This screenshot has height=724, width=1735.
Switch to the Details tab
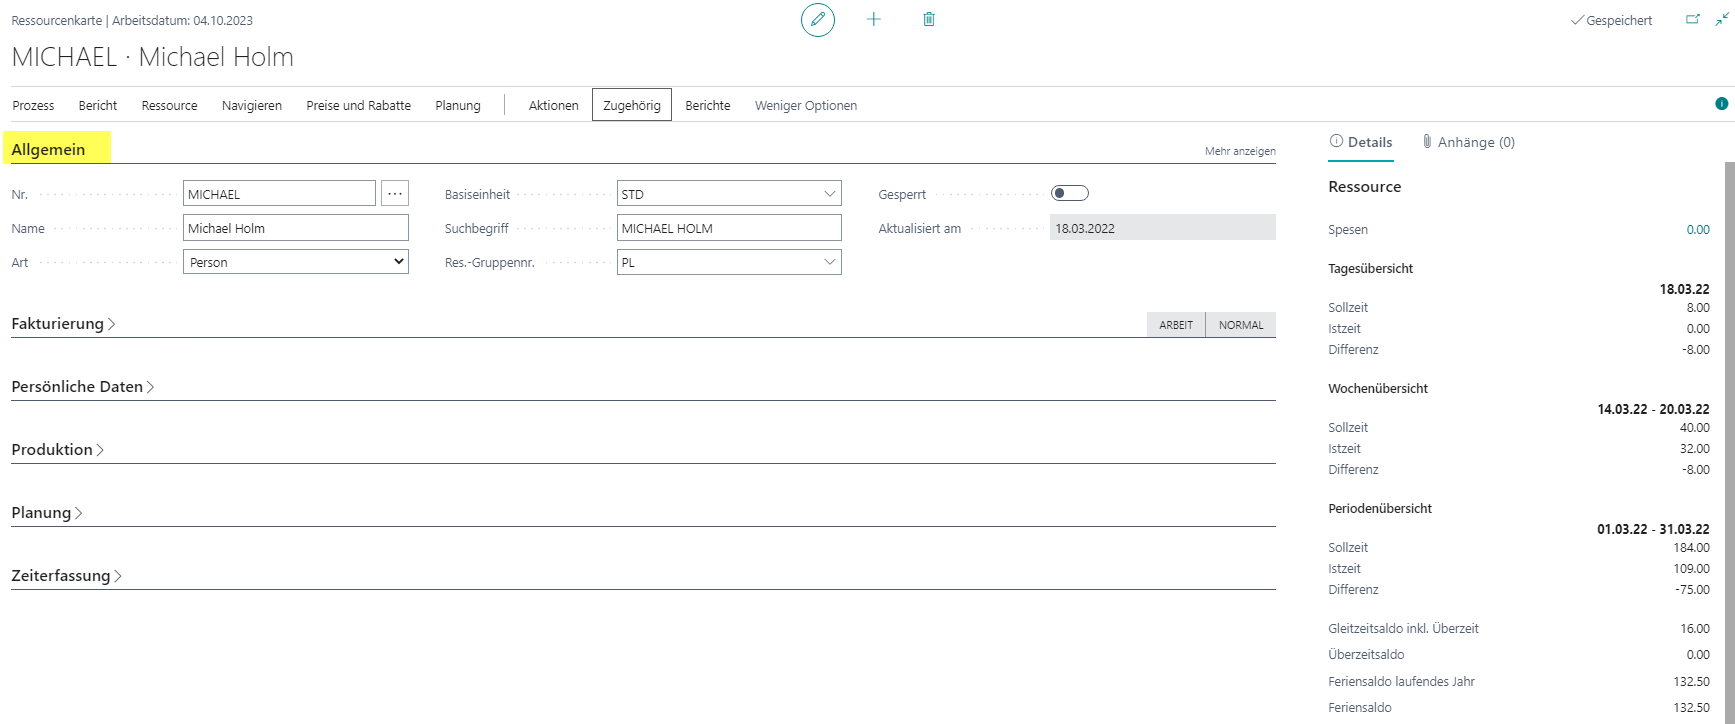pos(1361,142)
